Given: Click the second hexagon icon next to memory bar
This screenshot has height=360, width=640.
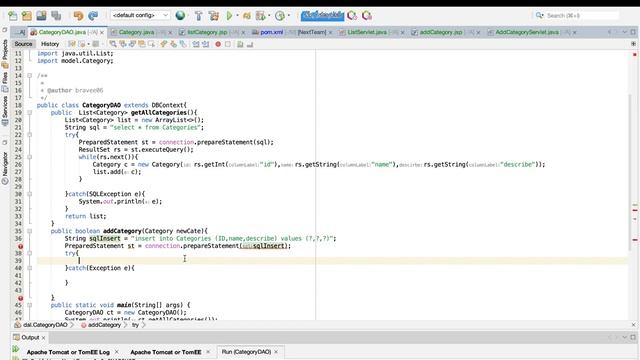Looking at the screenshot, I should 367,16.
